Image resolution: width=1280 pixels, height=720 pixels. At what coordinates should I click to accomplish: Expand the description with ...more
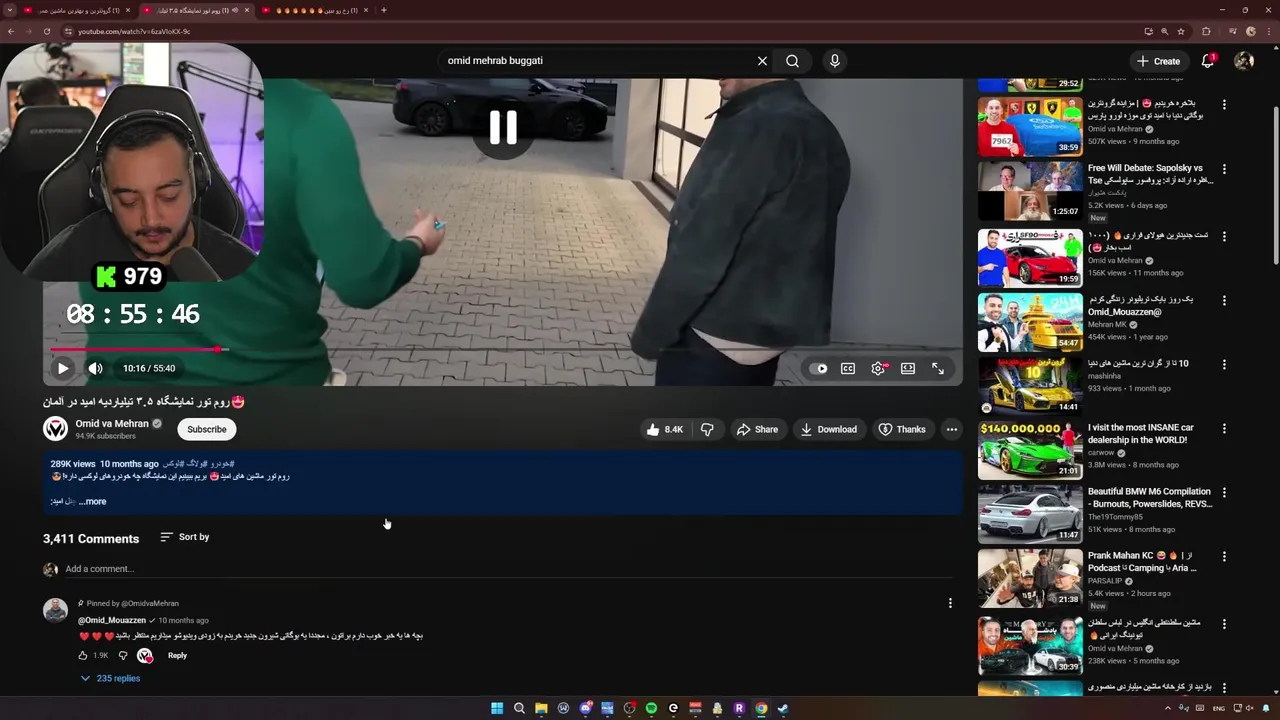coord(92,502)
